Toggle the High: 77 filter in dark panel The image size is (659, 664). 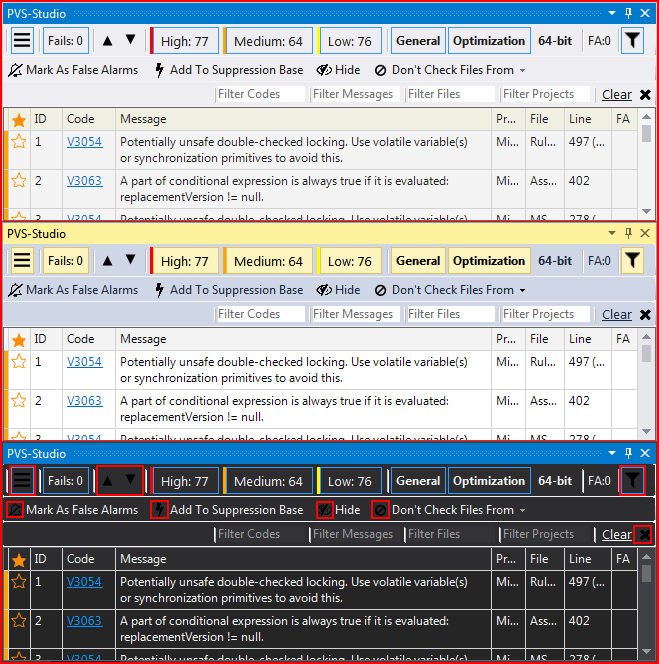[x=183, y=481]
